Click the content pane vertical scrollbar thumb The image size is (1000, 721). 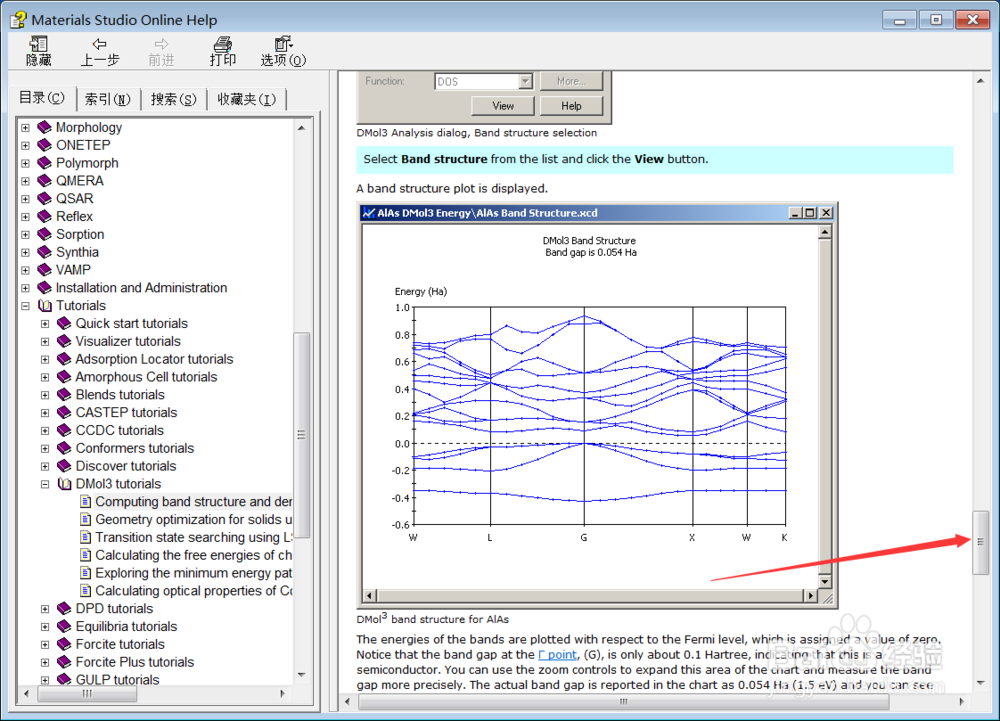[x=980, y=542]
